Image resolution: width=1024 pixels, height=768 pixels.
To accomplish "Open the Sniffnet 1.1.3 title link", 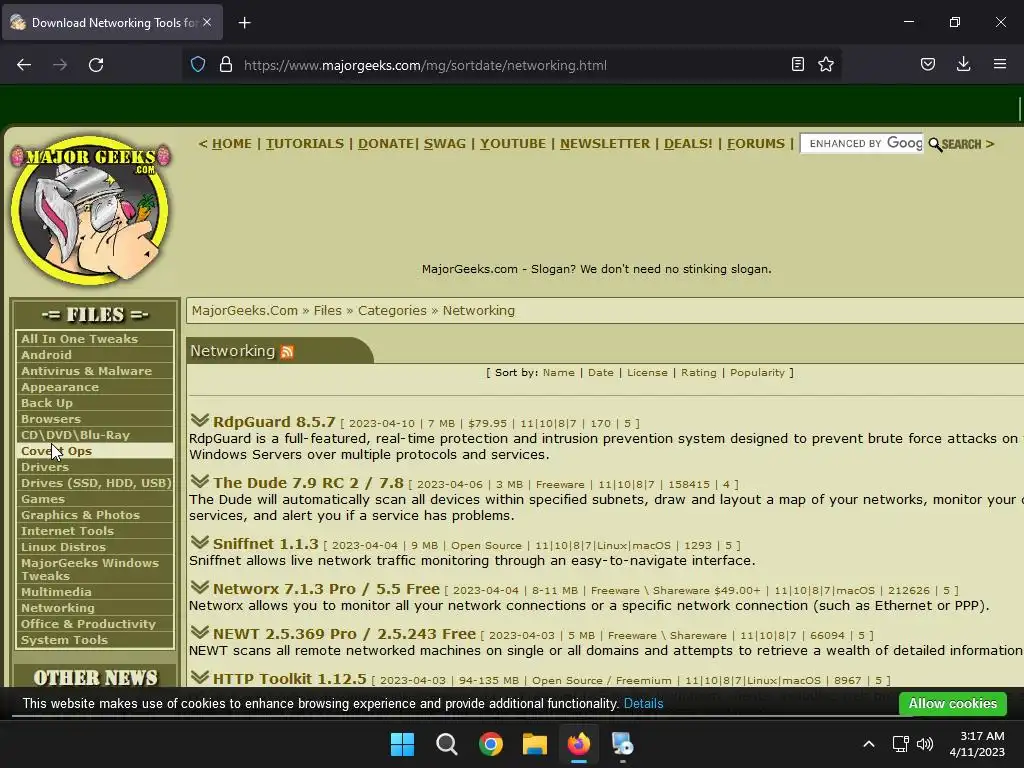I will (266, 543).
